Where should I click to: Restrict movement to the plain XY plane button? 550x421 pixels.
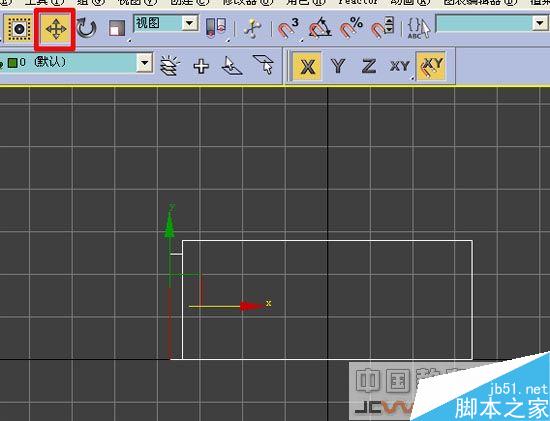click(400, 66)
